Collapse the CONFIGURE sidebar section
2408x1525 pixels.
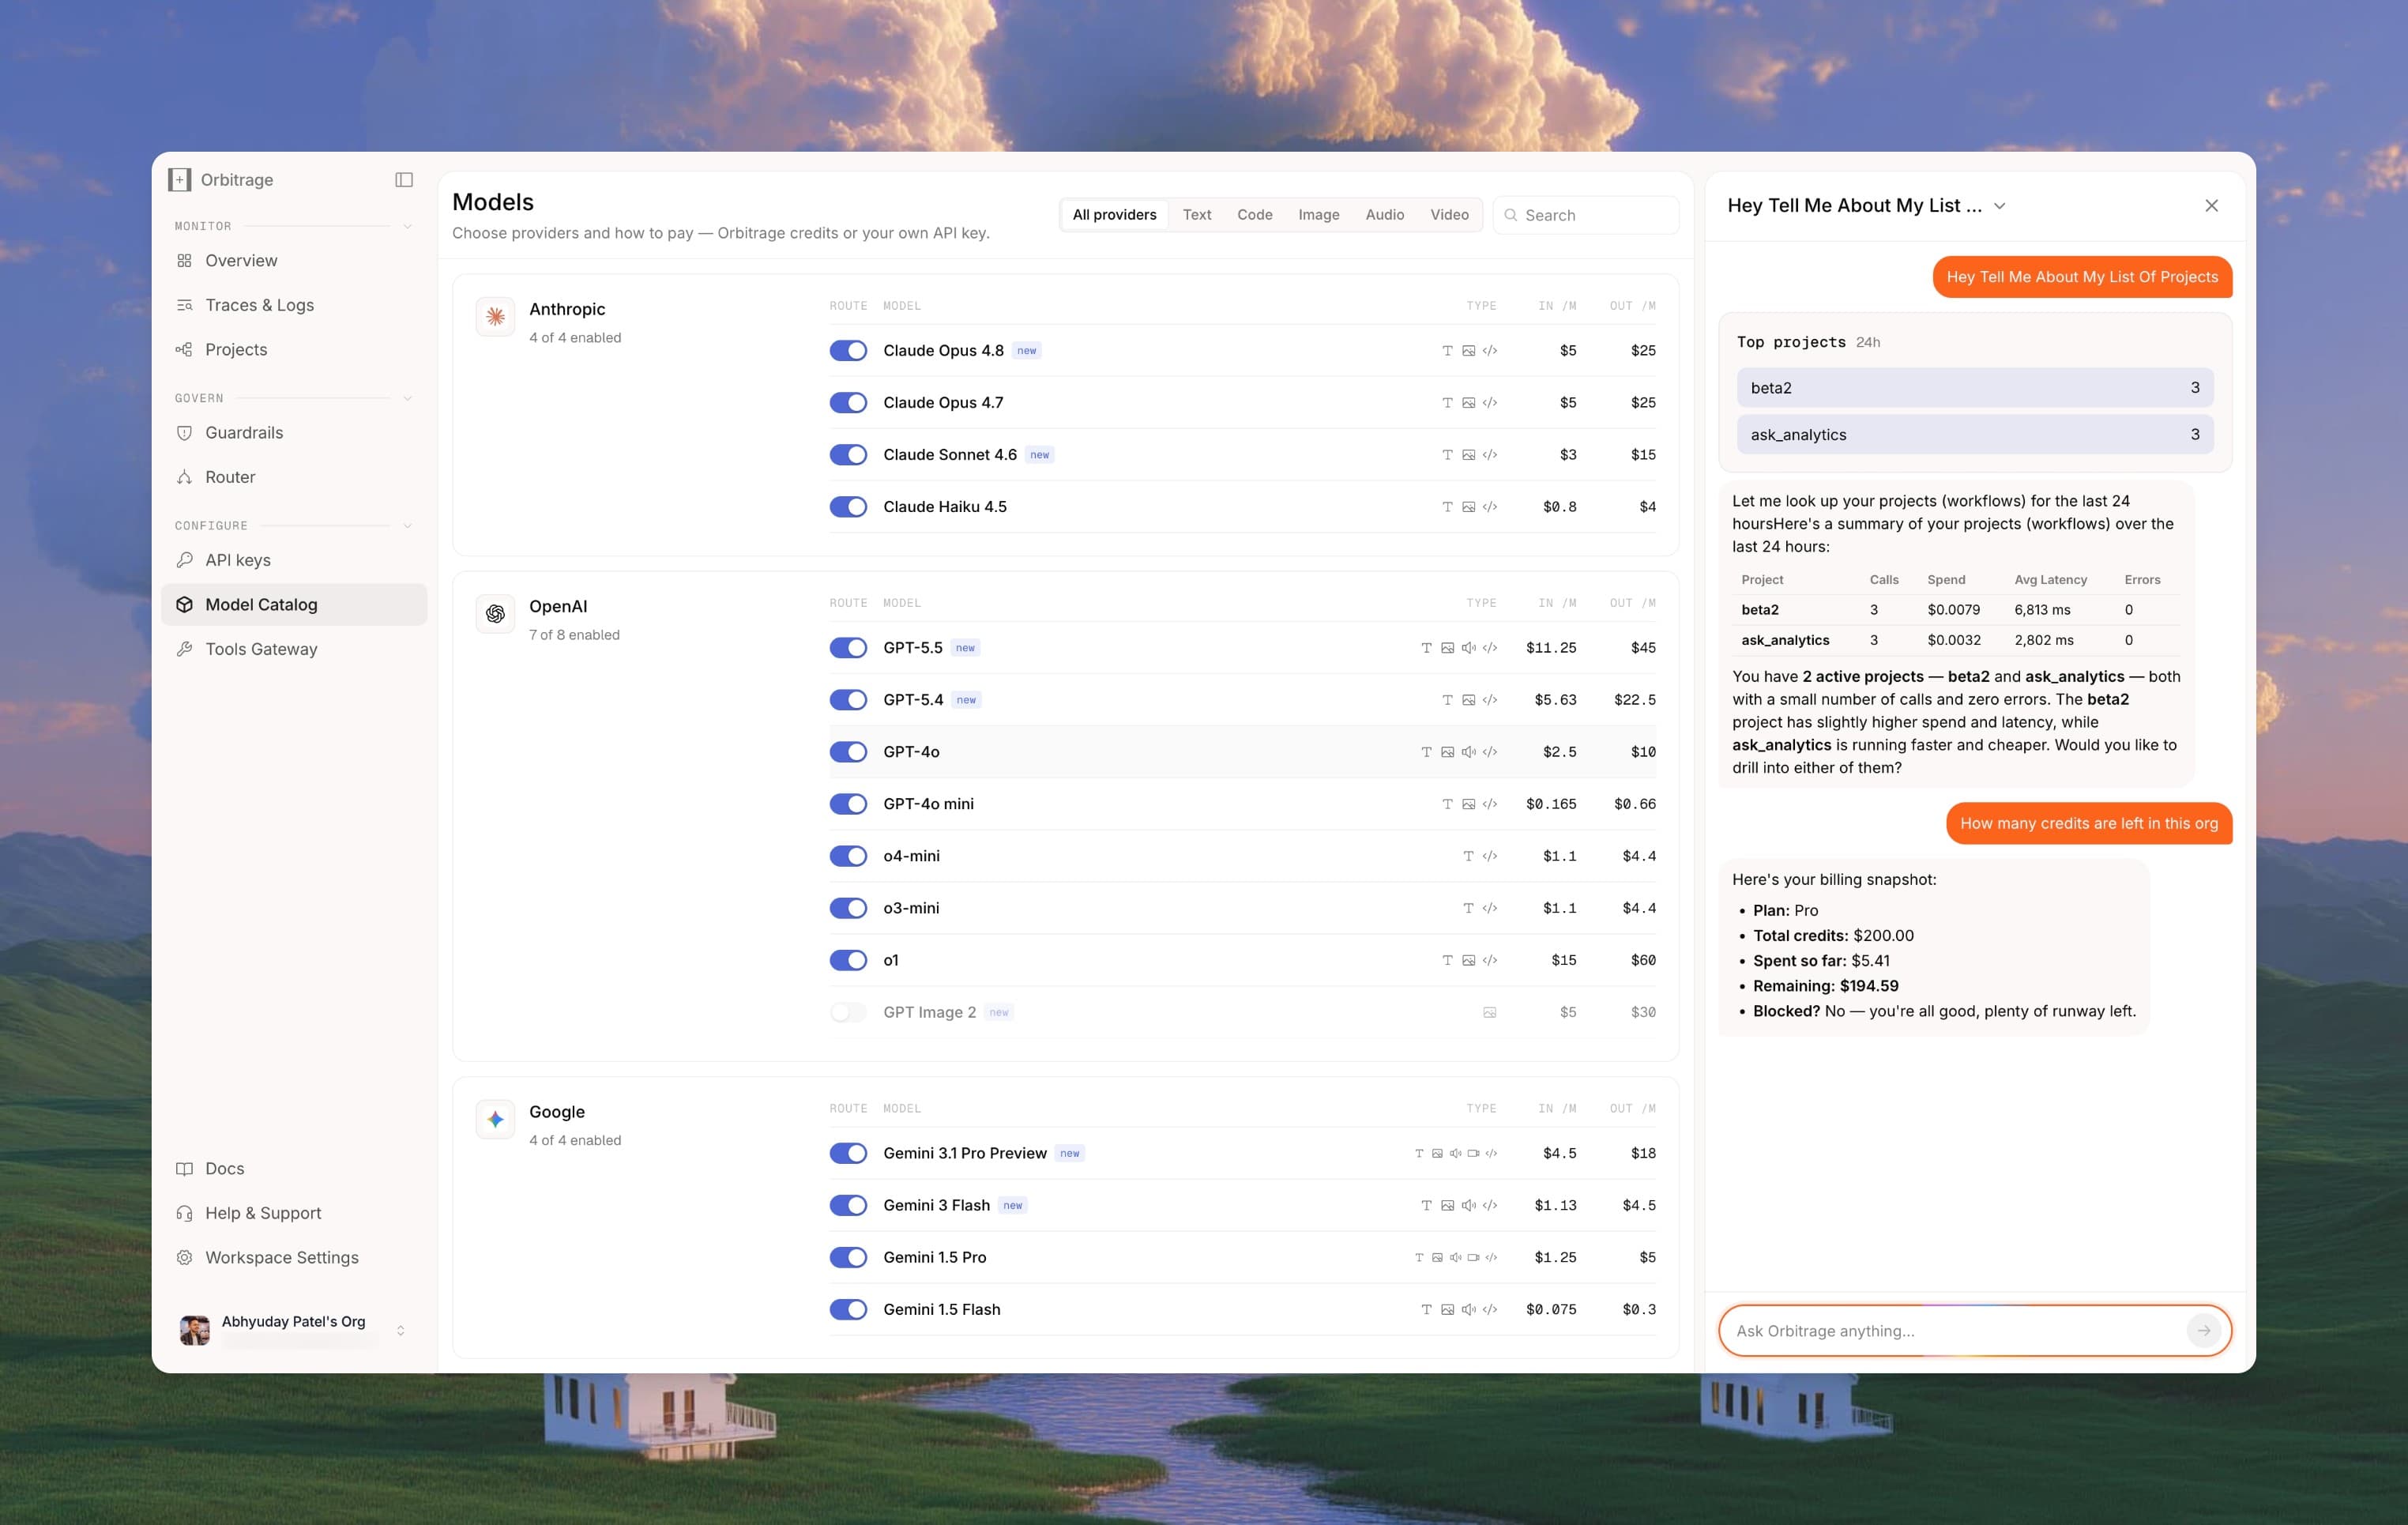(407, 526)
